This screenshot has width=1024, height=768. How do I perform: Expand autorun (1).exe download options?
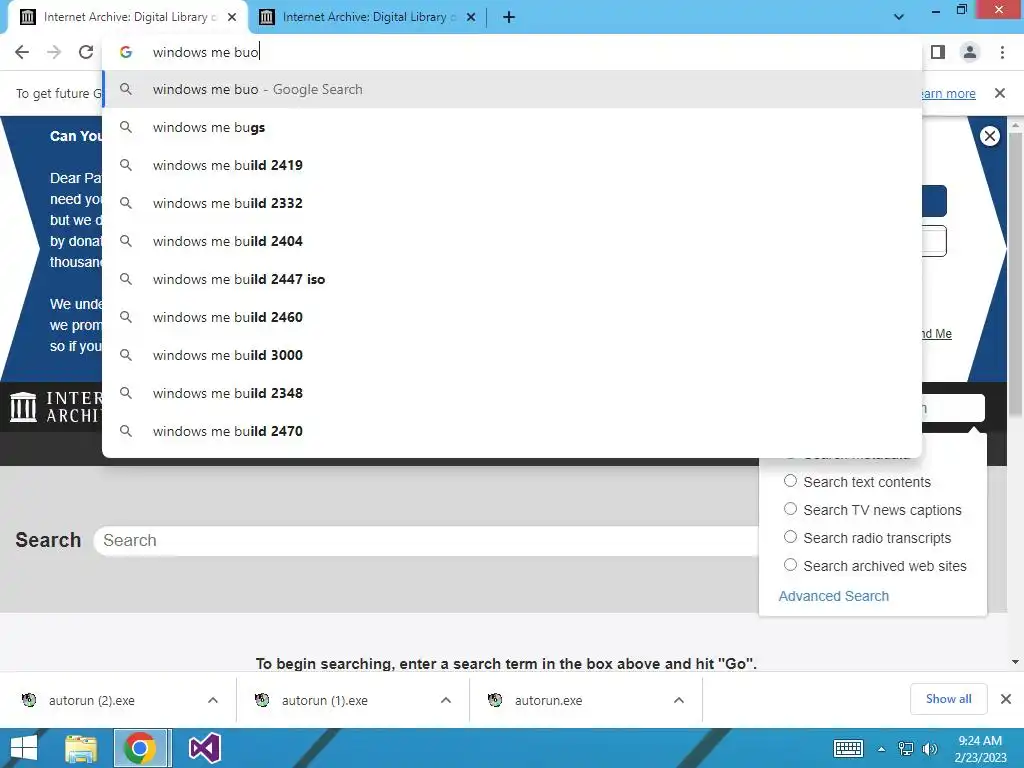tap(446, 700)
